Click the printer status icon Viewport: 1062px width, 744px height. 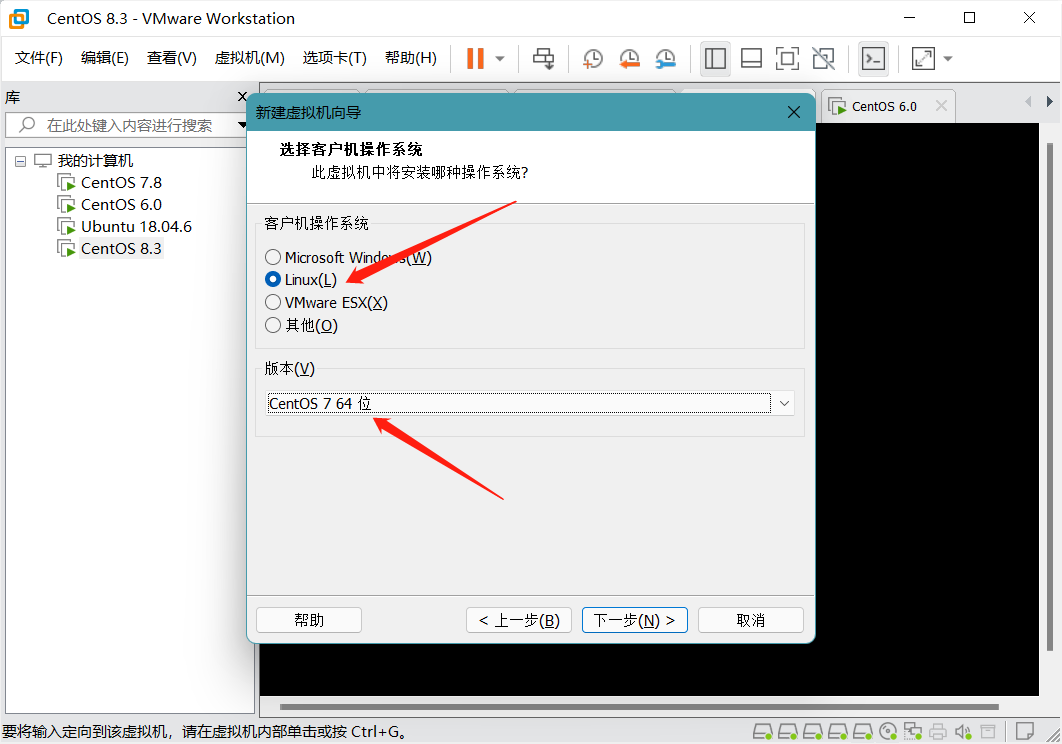tap(938, 731)
